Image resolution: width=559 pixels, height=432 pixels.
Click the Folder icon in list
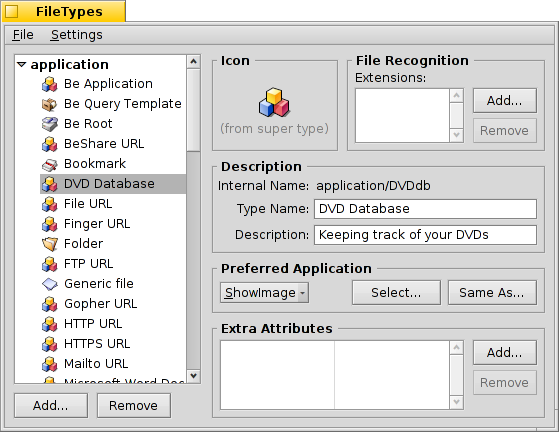(50, 244)
